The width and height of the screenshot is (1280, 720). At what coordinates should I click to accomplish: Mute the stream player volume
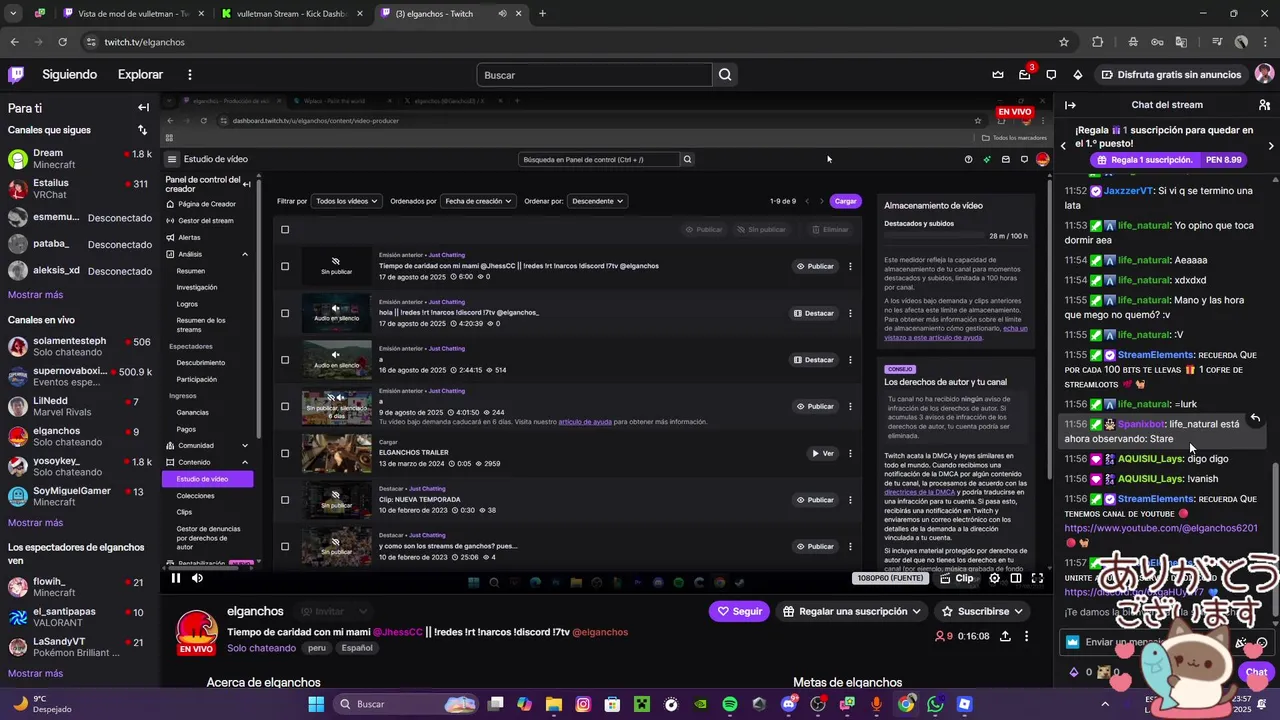(x=197, y=578)
